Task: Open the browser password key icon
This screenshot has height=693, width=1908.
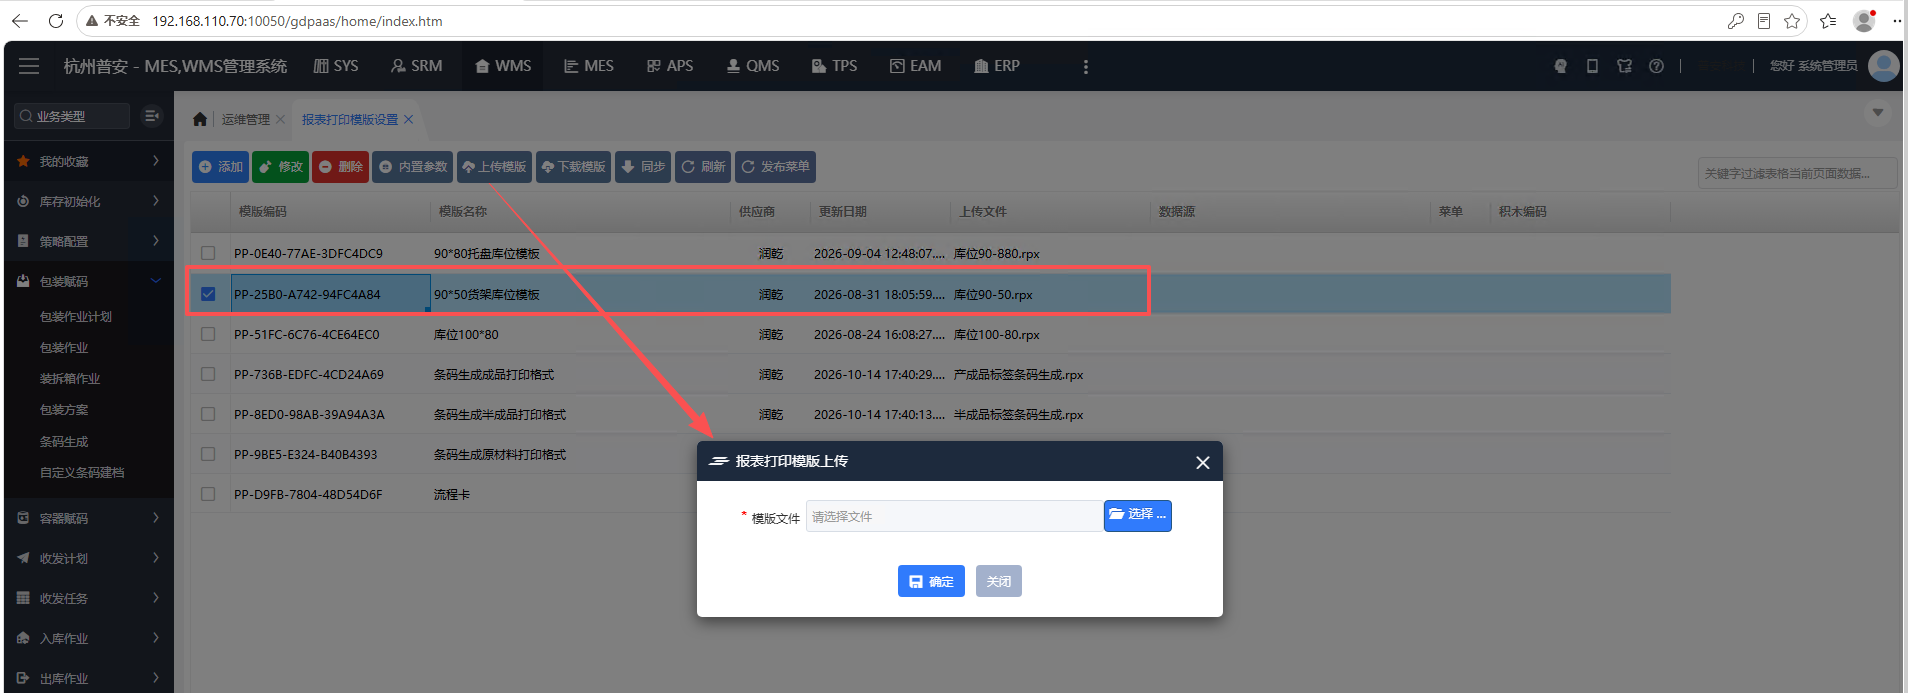Action: click(1736, 21)
